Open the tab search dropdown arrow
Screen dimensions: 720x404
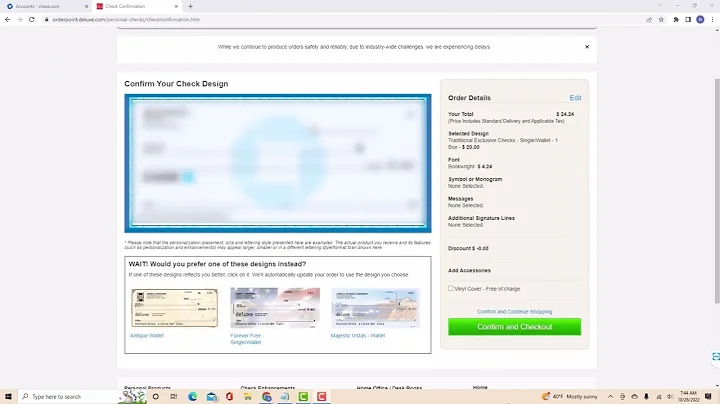coord(660,6)
